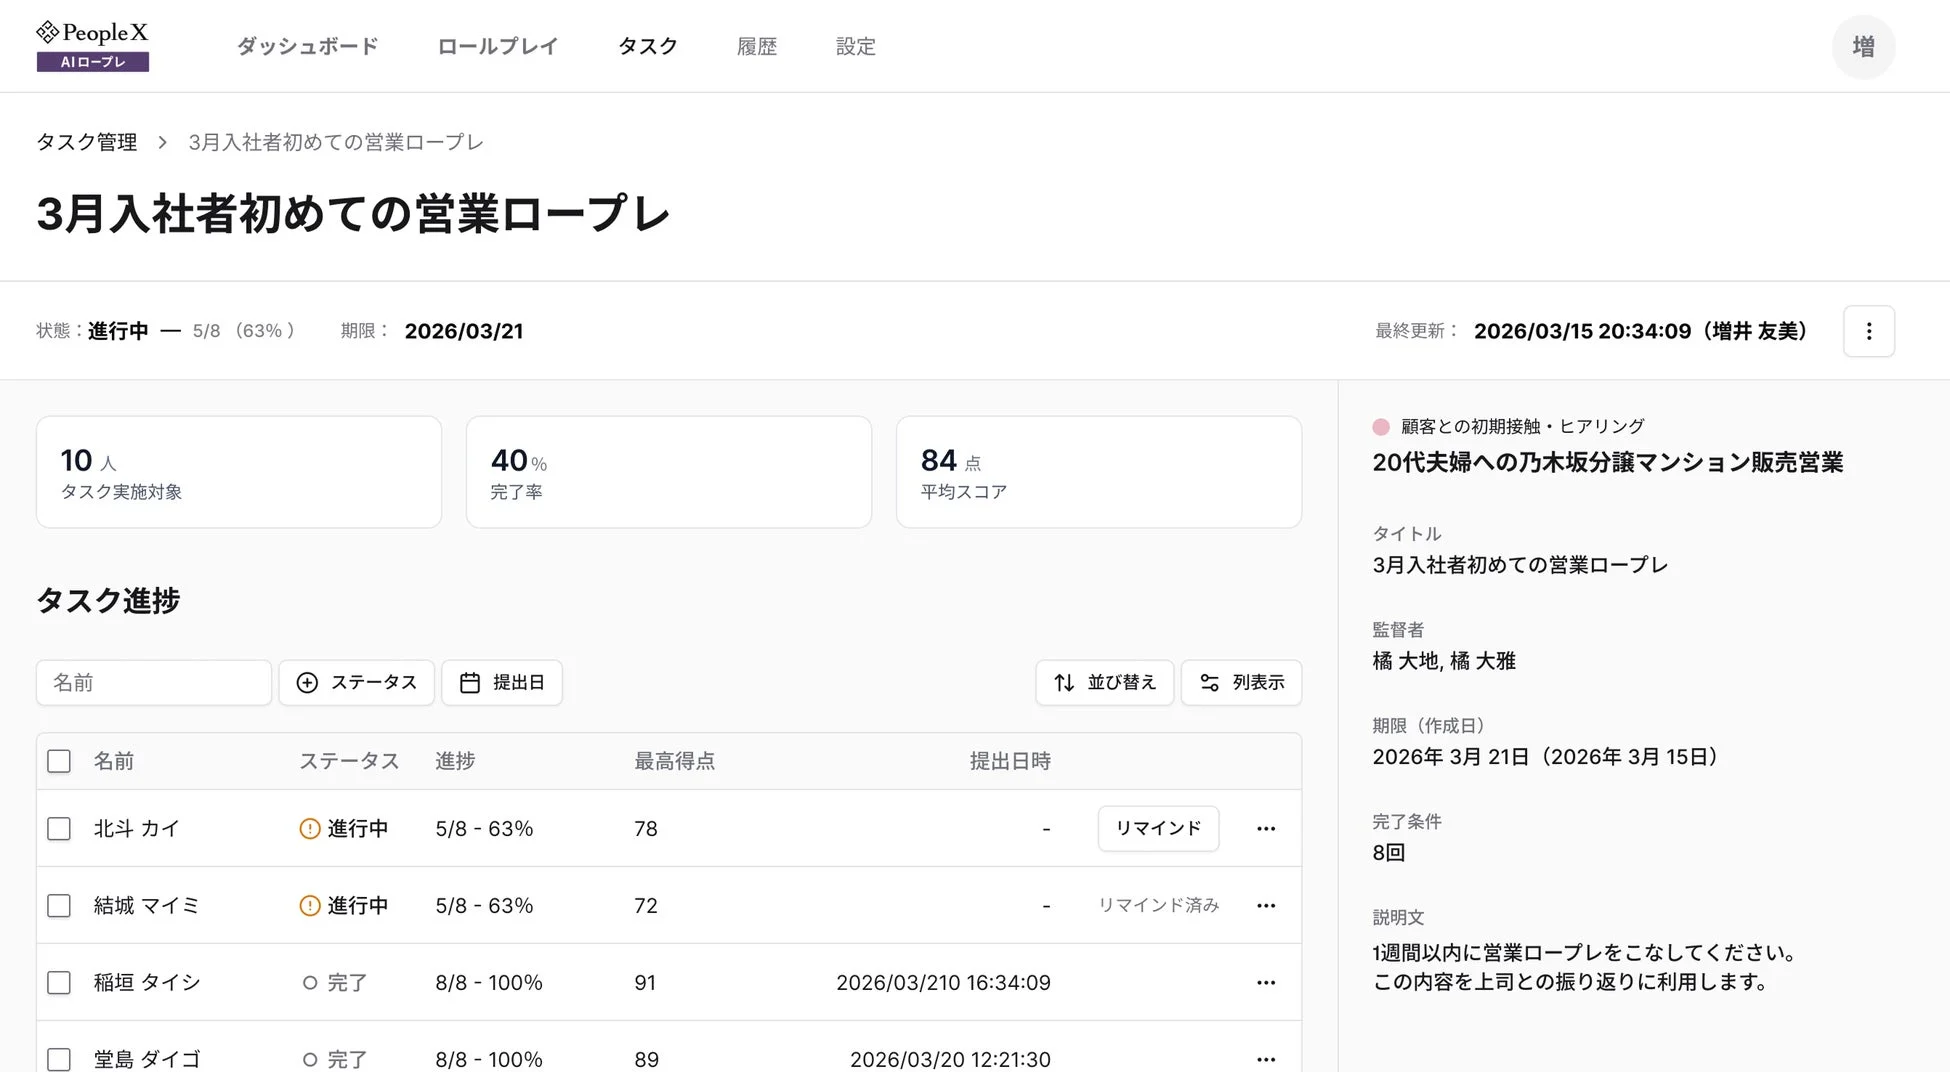Switch to the ダッシュボード page
Image resolution: width=1950 pixels, height=1072 pixels.
(x=306, y=46)
